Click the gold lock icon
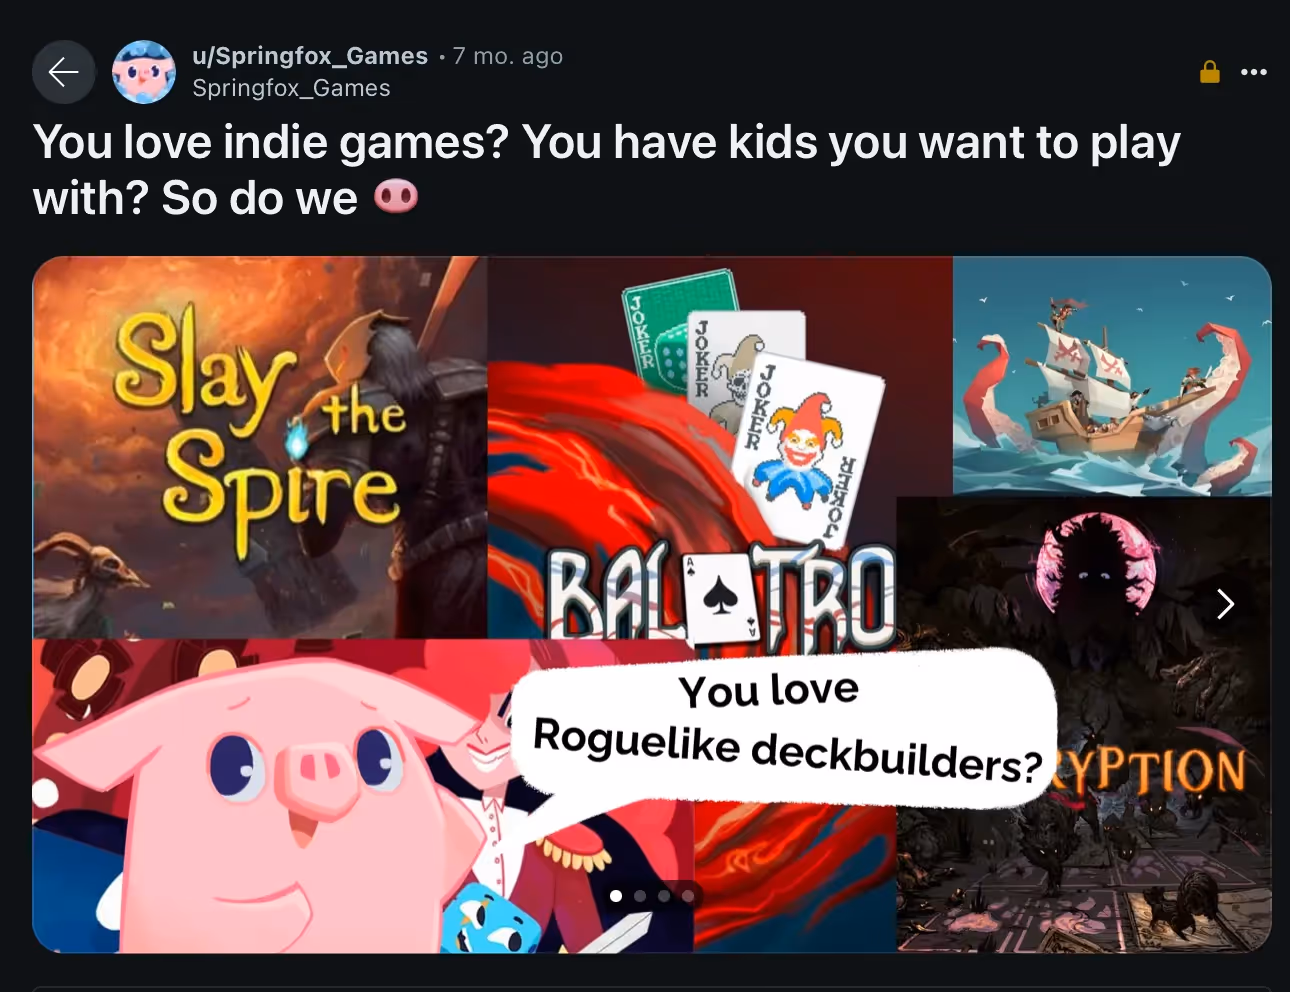 pyautogui.click(x=1210, y=72)
